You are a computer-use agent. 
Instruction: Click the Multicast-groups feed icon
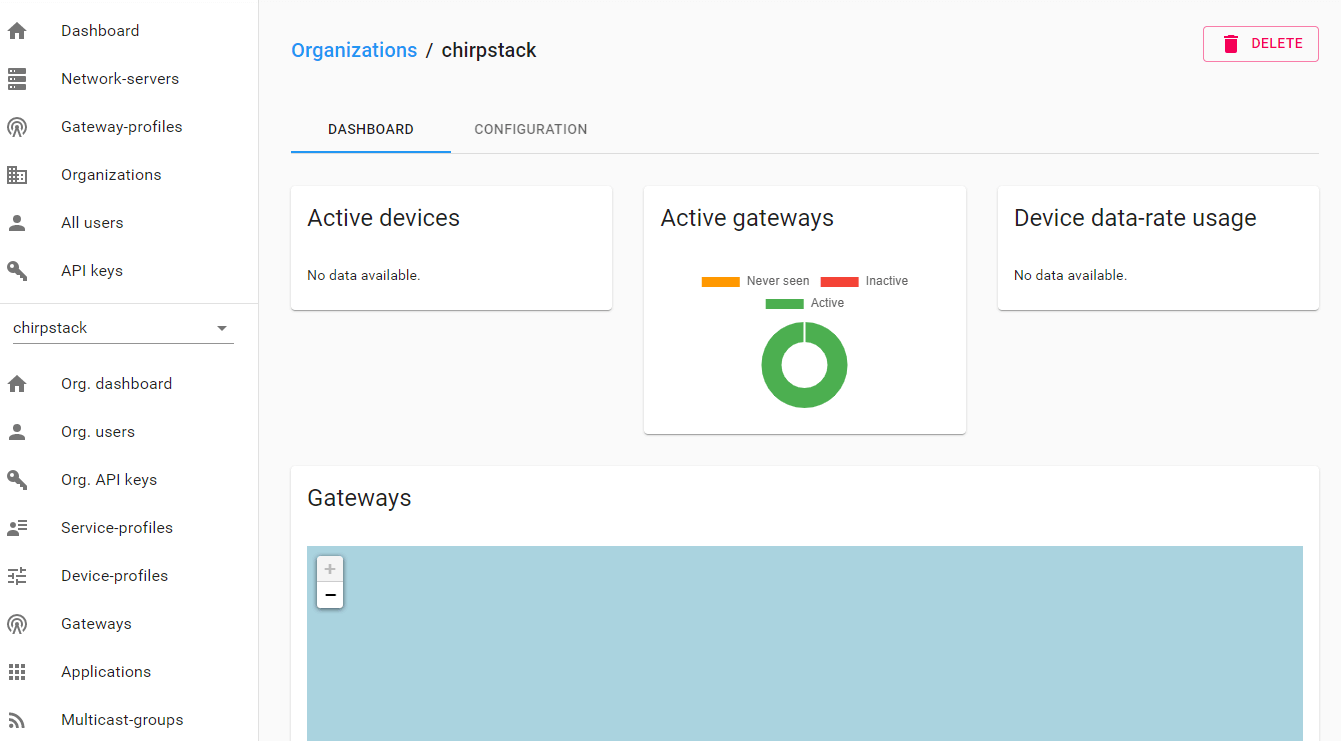click(17, 720)
